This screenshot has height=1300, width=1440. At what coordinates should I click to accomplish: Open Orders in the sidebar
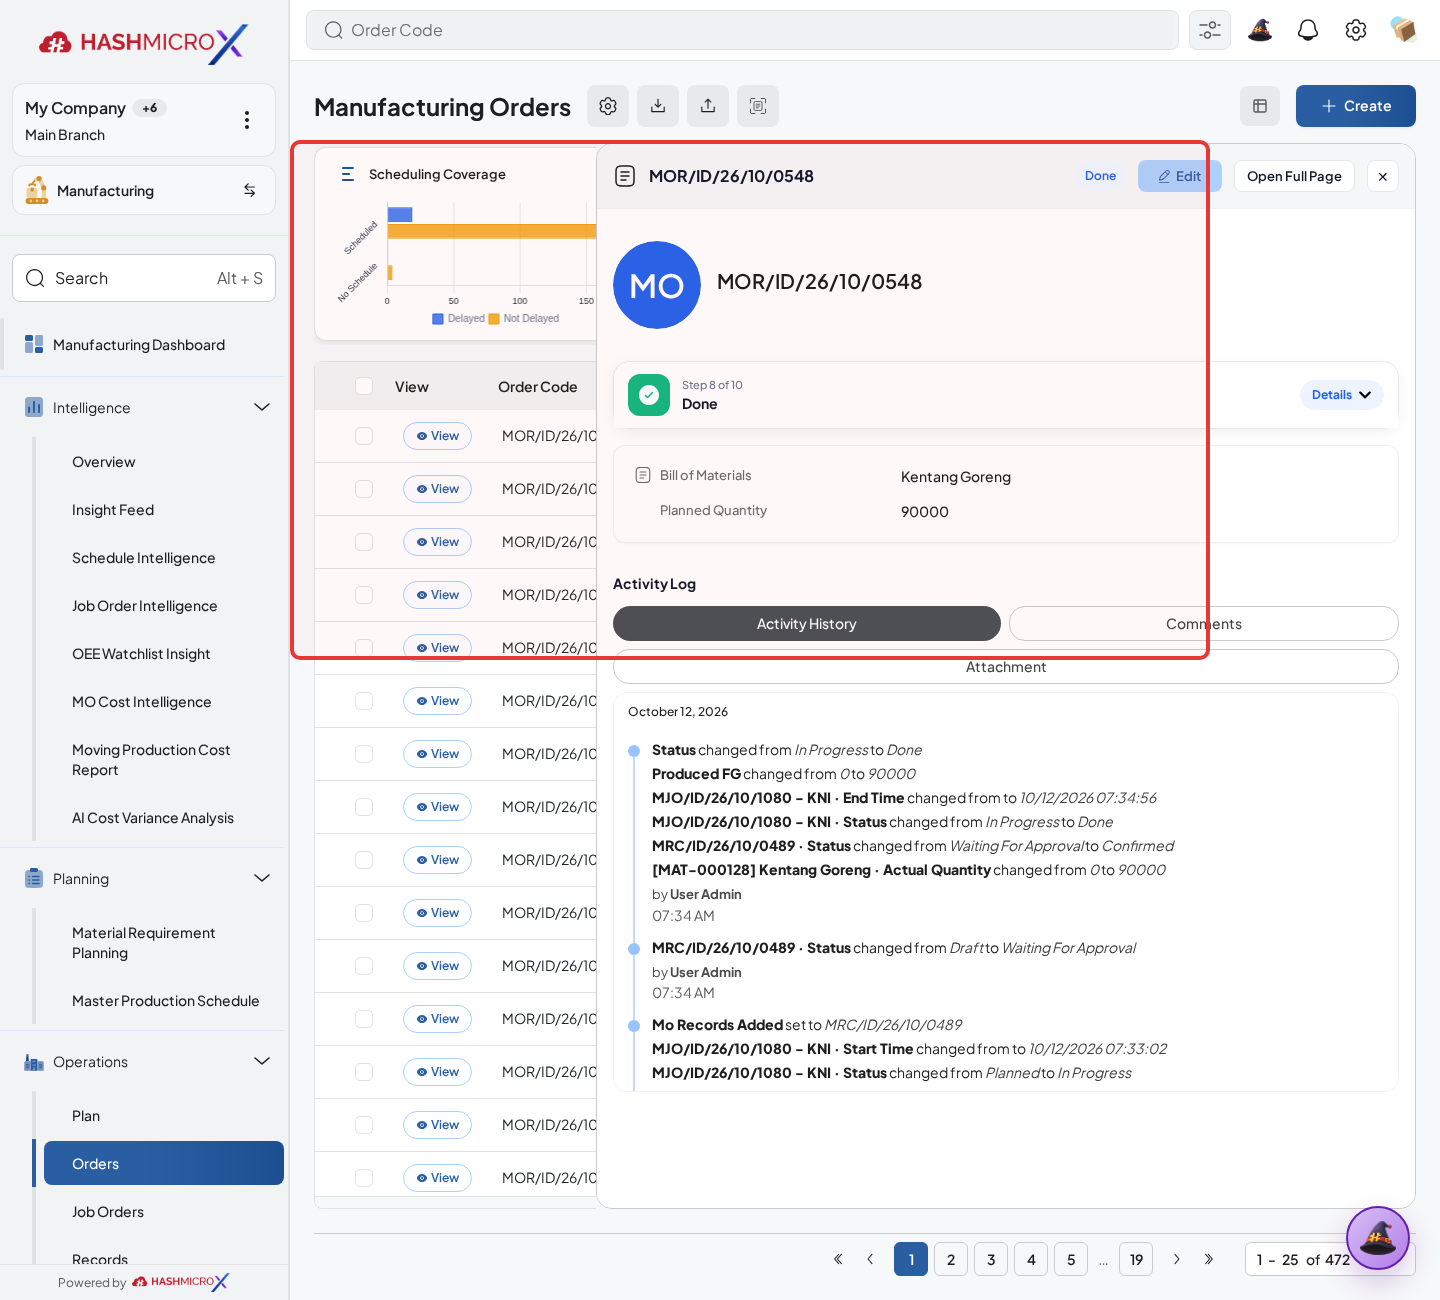(164, 1163)
